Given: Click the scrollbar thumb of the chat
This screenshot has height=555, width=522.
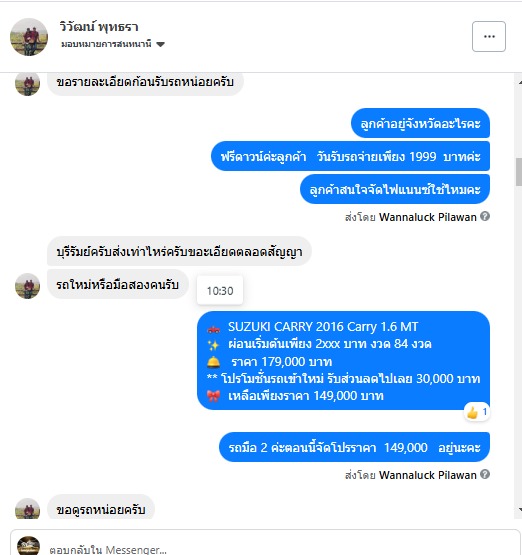Looking at the screenshot, I should click(x=518, y=172).
